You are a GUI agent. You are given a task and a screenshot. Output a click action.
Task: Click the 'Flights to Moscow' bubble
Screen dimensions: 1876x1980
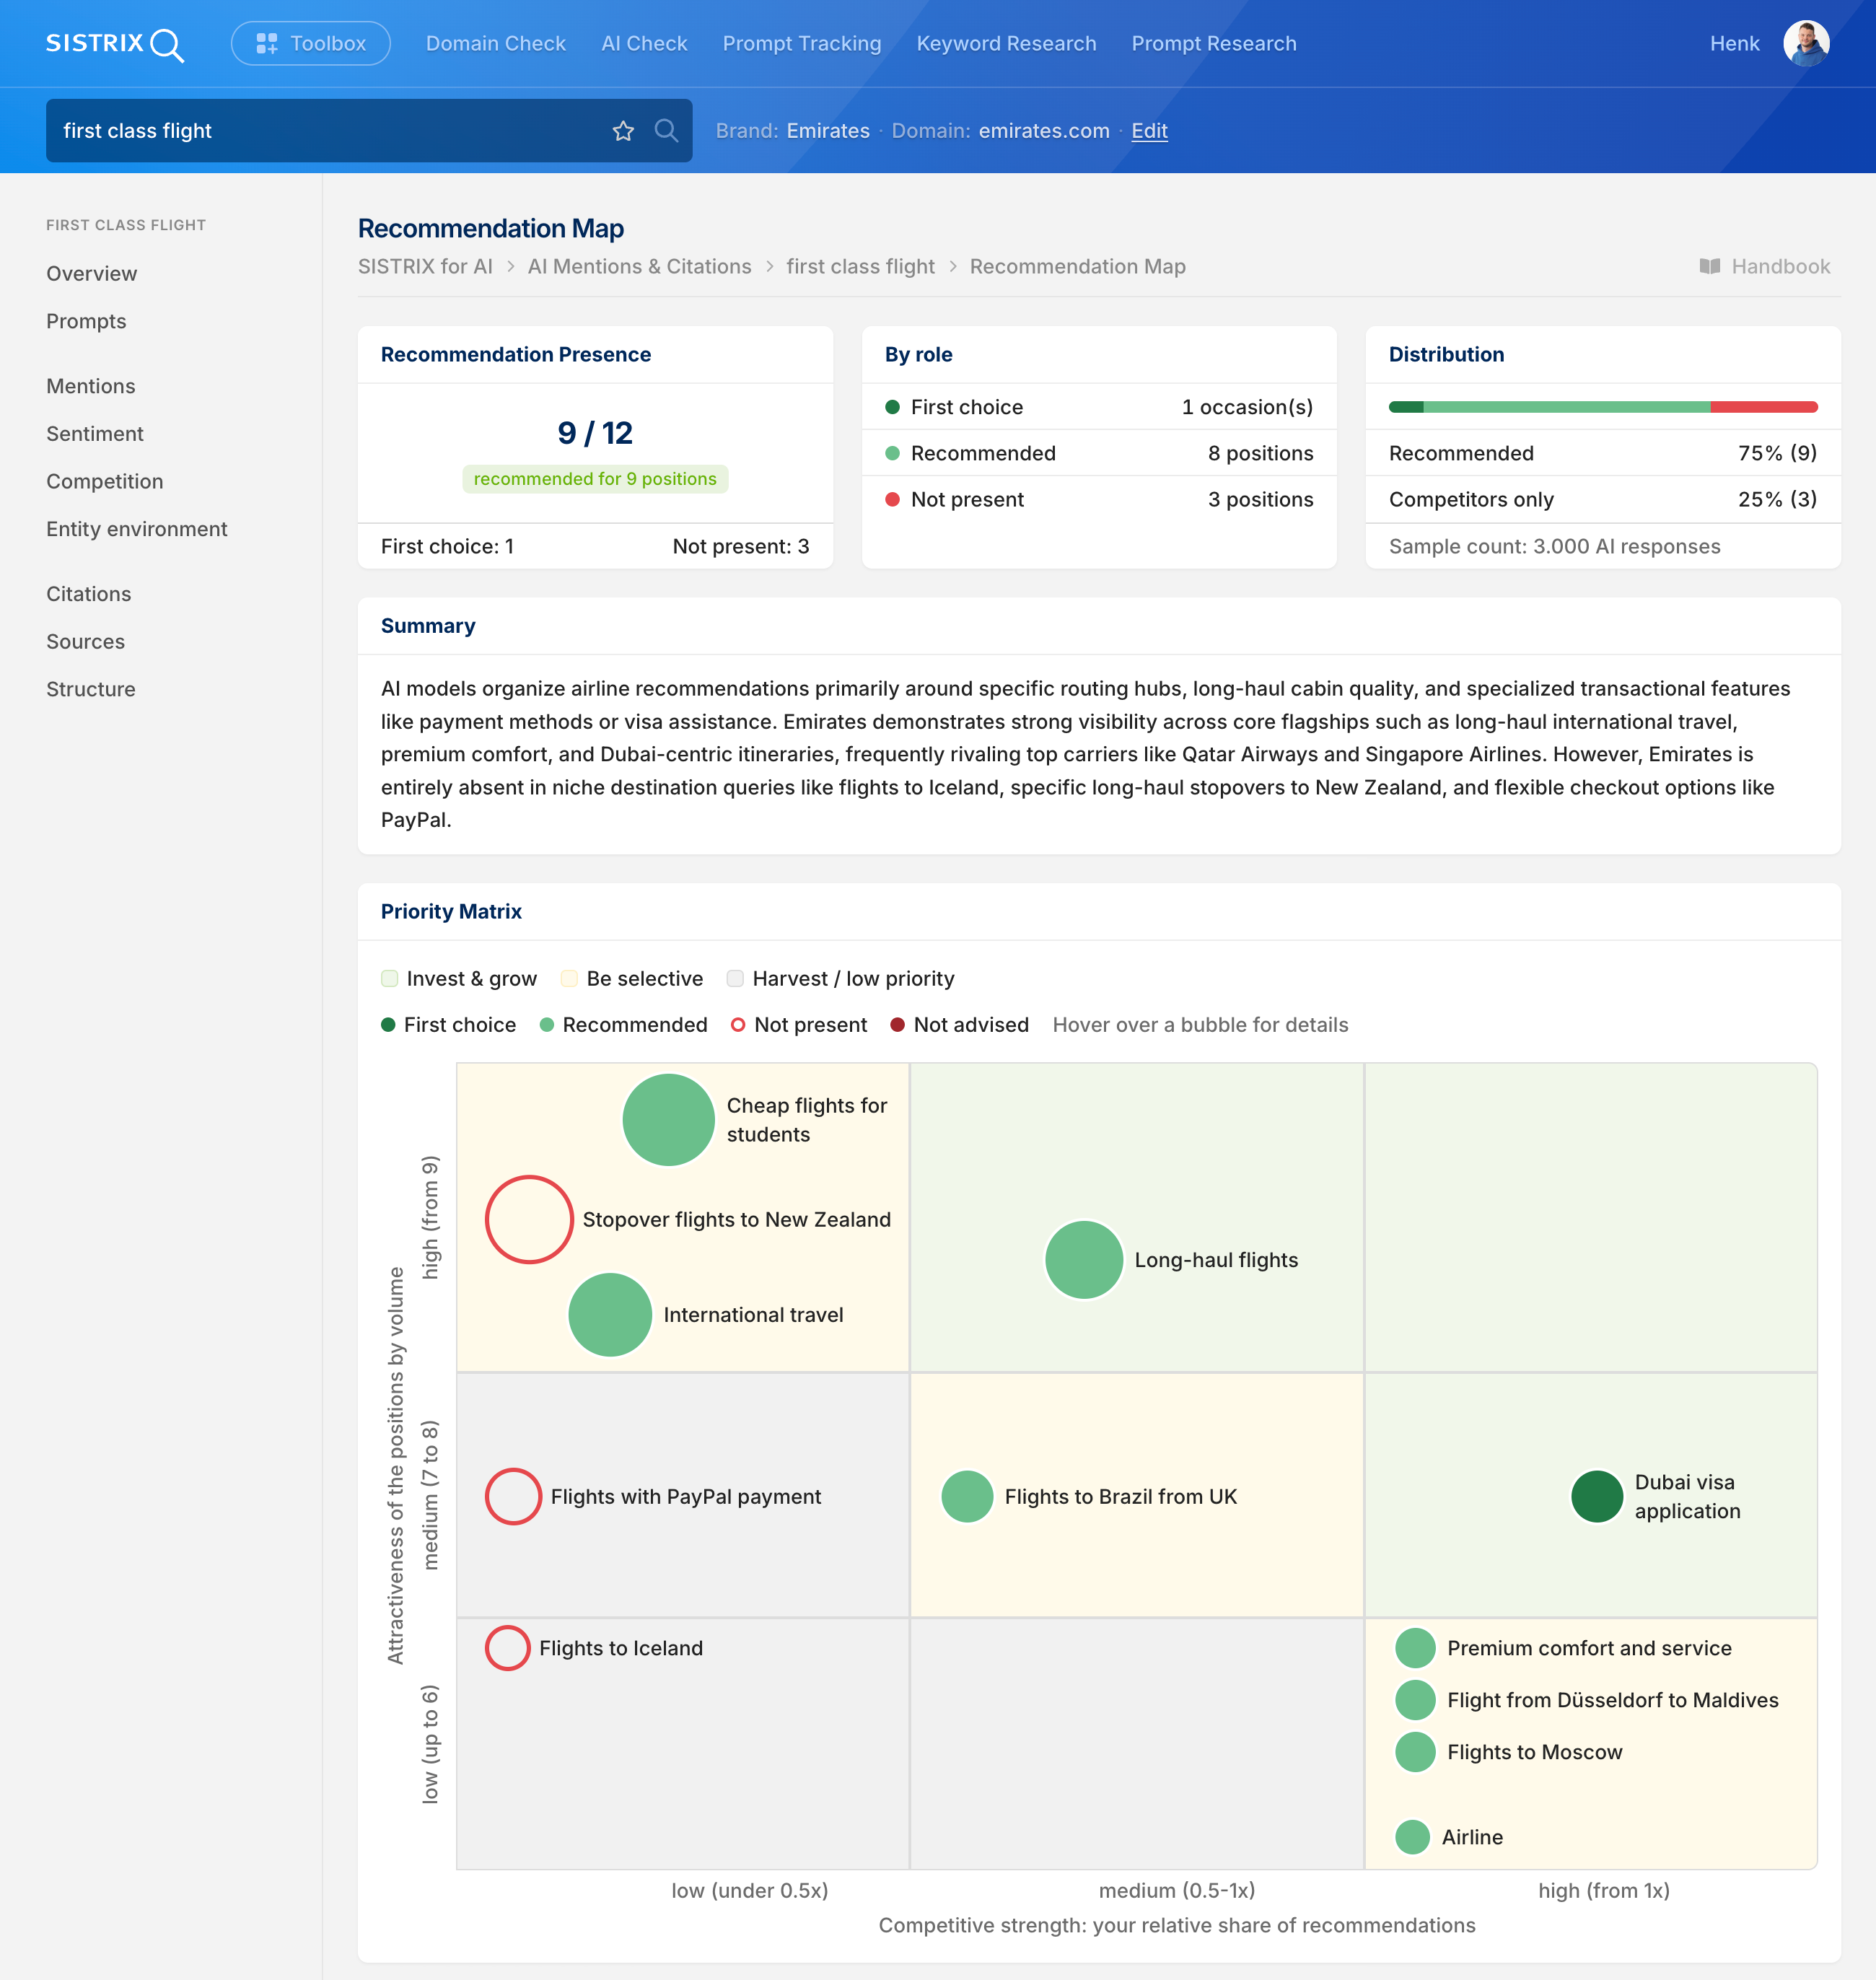(x=1416, y=1752)
